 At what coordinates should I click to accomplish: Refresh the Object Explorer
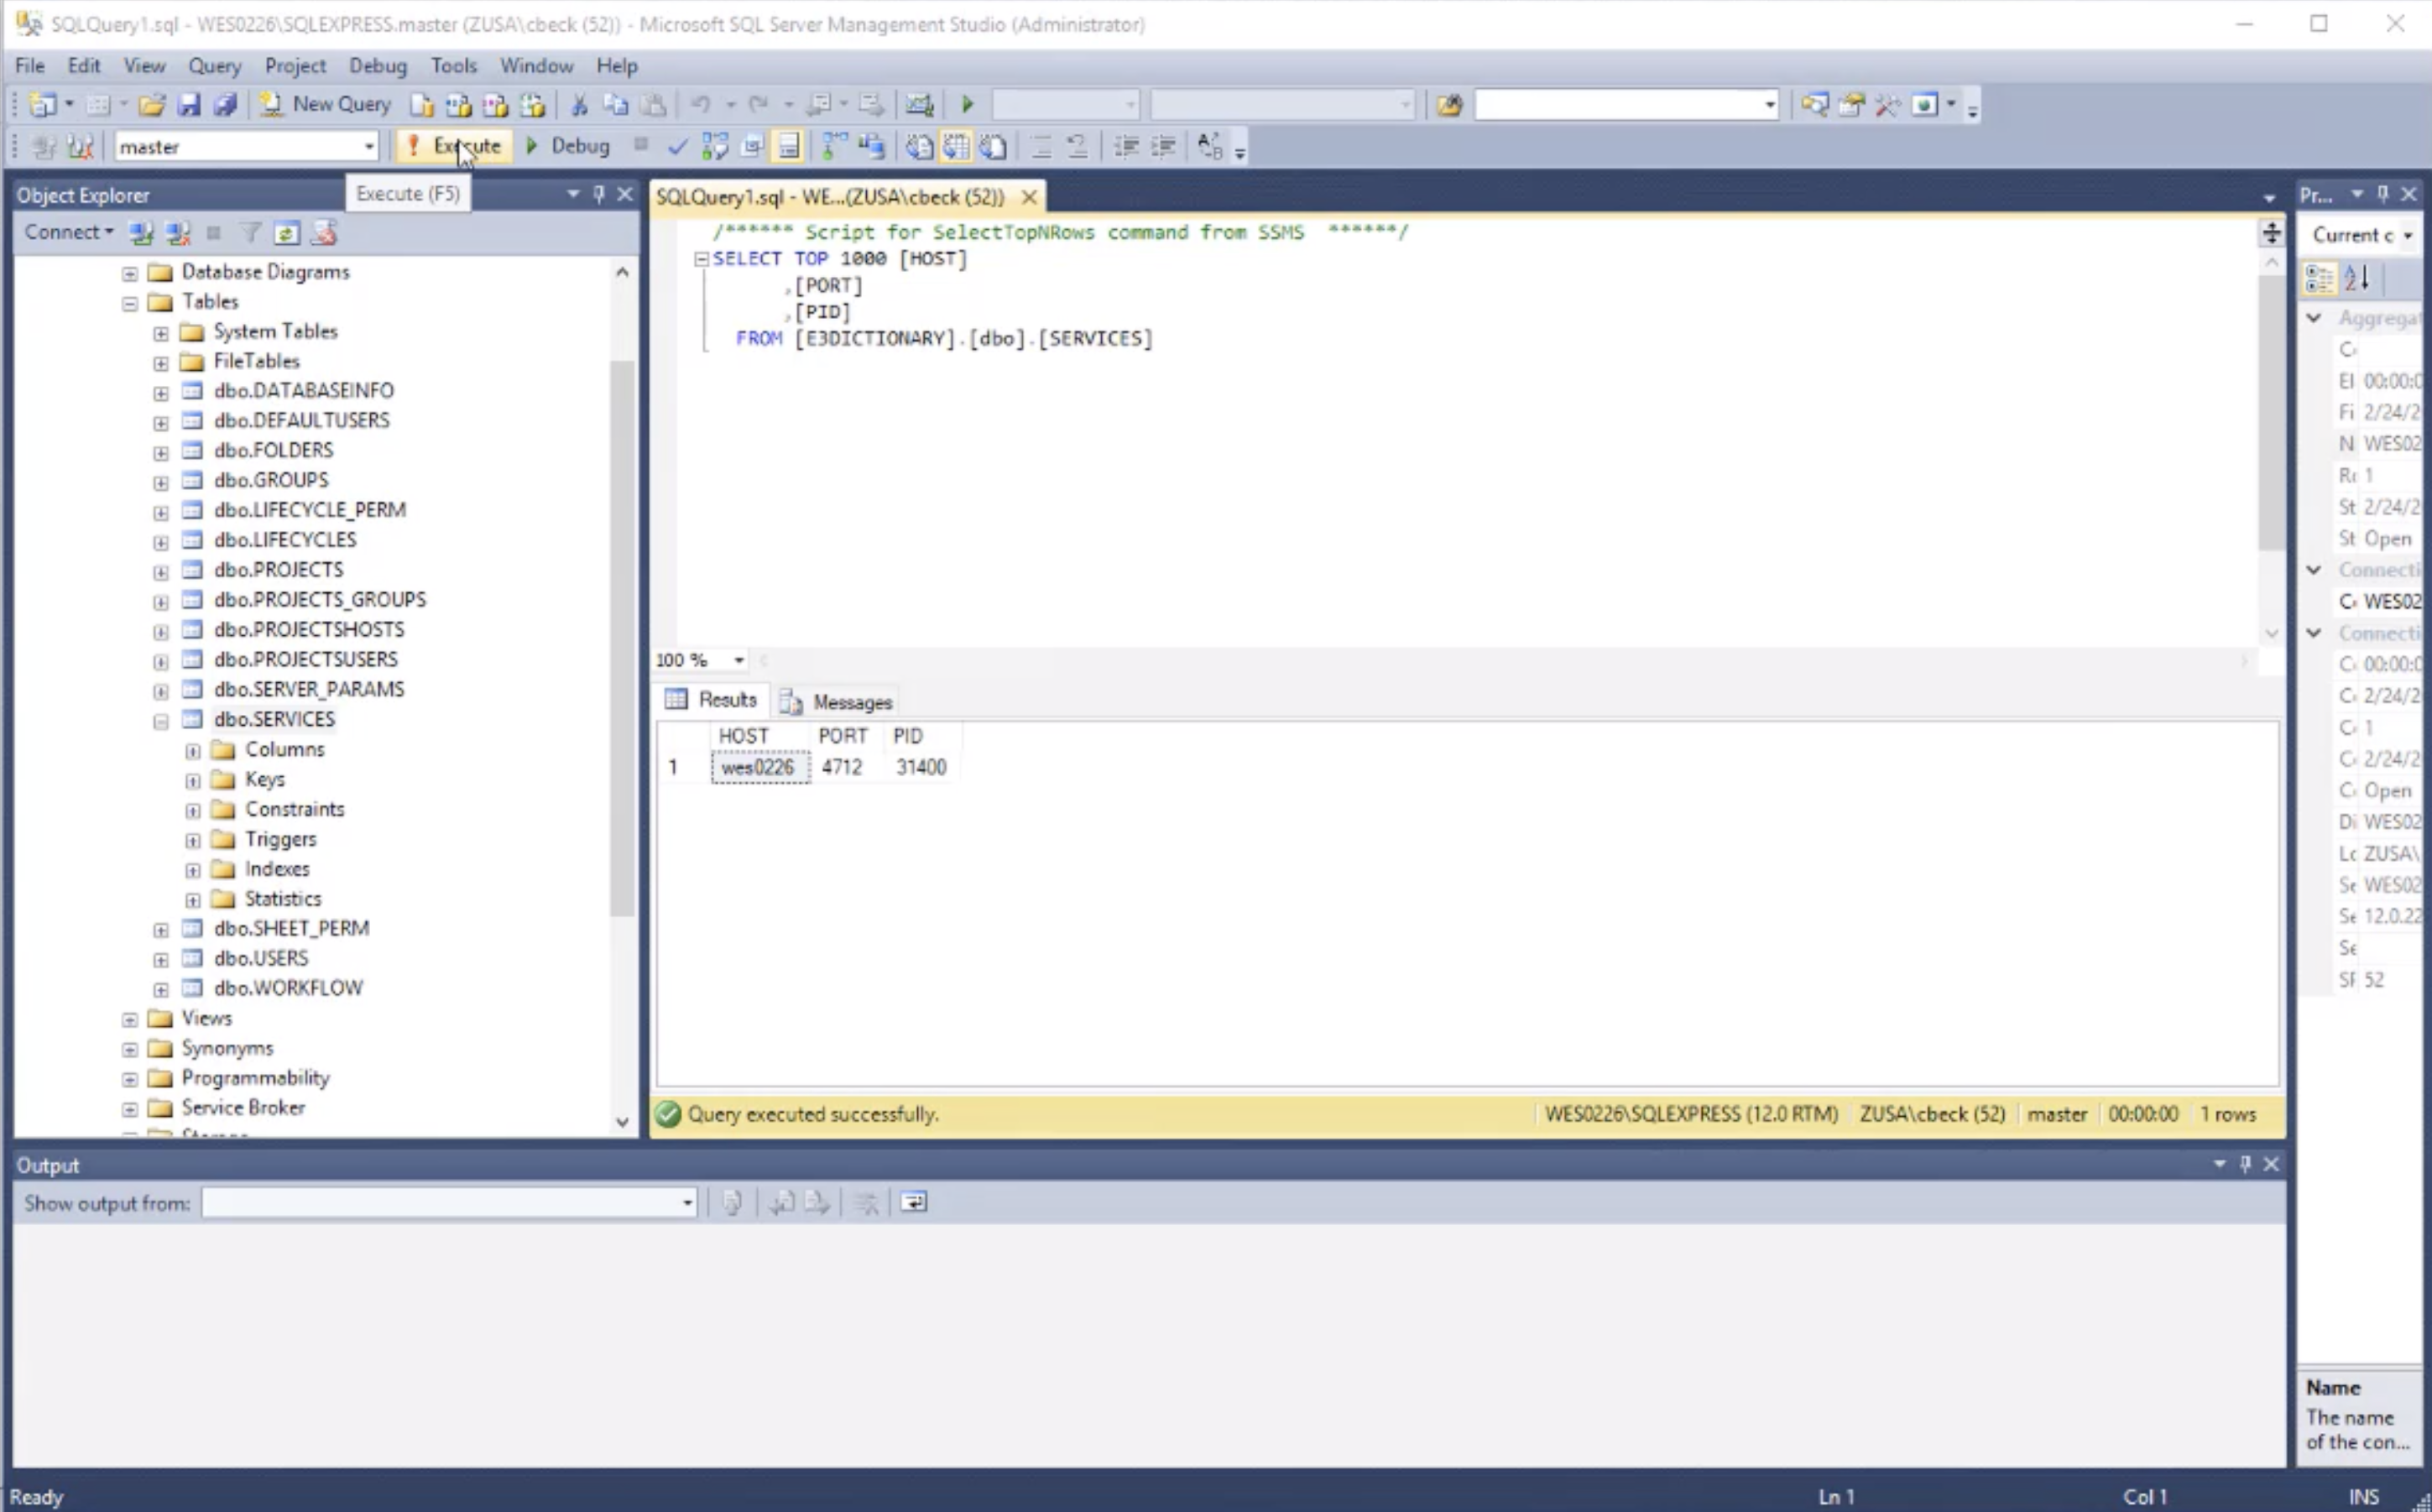287,232
